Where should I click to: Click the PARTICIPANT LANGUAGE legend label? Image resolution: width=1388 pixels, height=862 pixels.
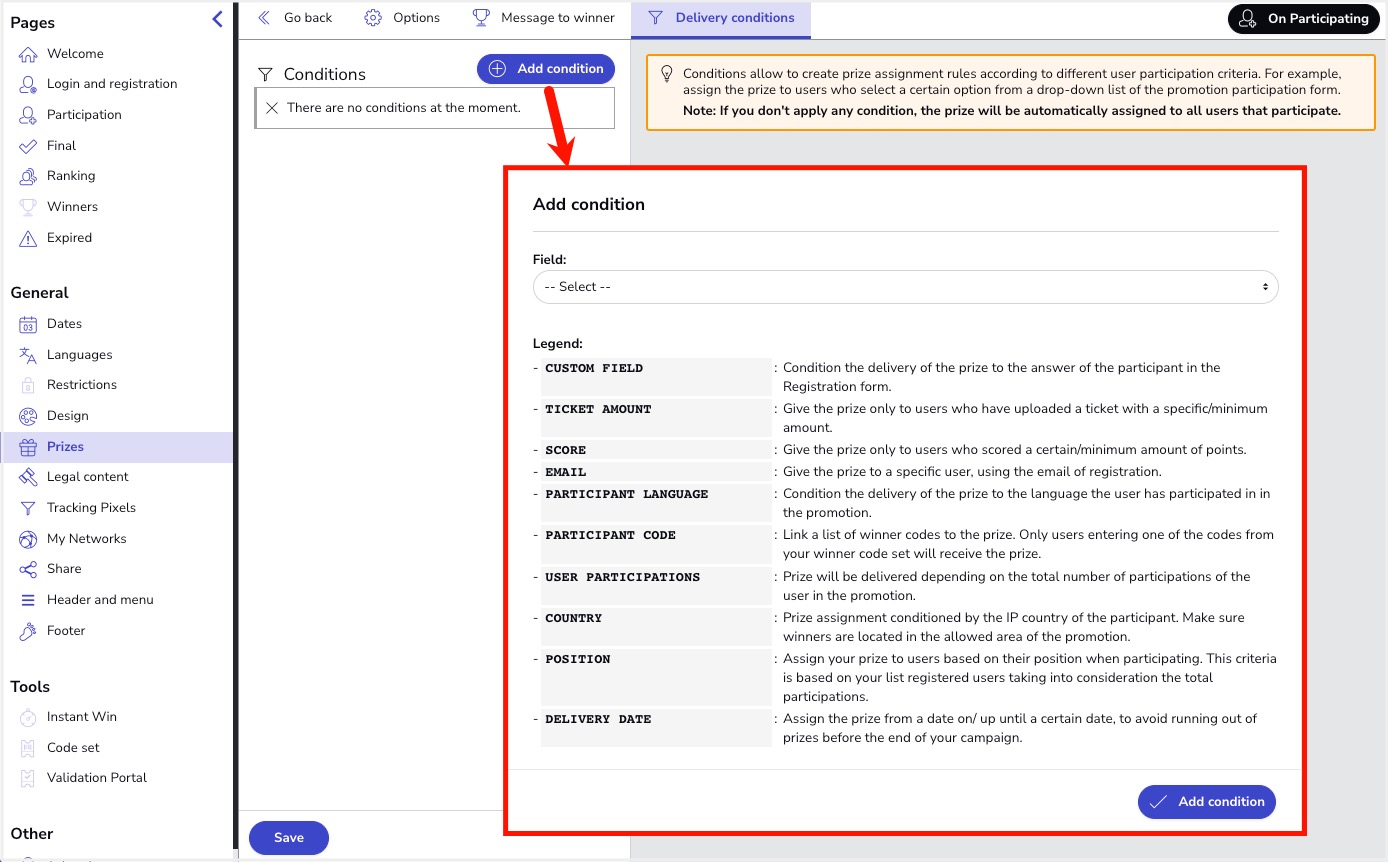627,494
